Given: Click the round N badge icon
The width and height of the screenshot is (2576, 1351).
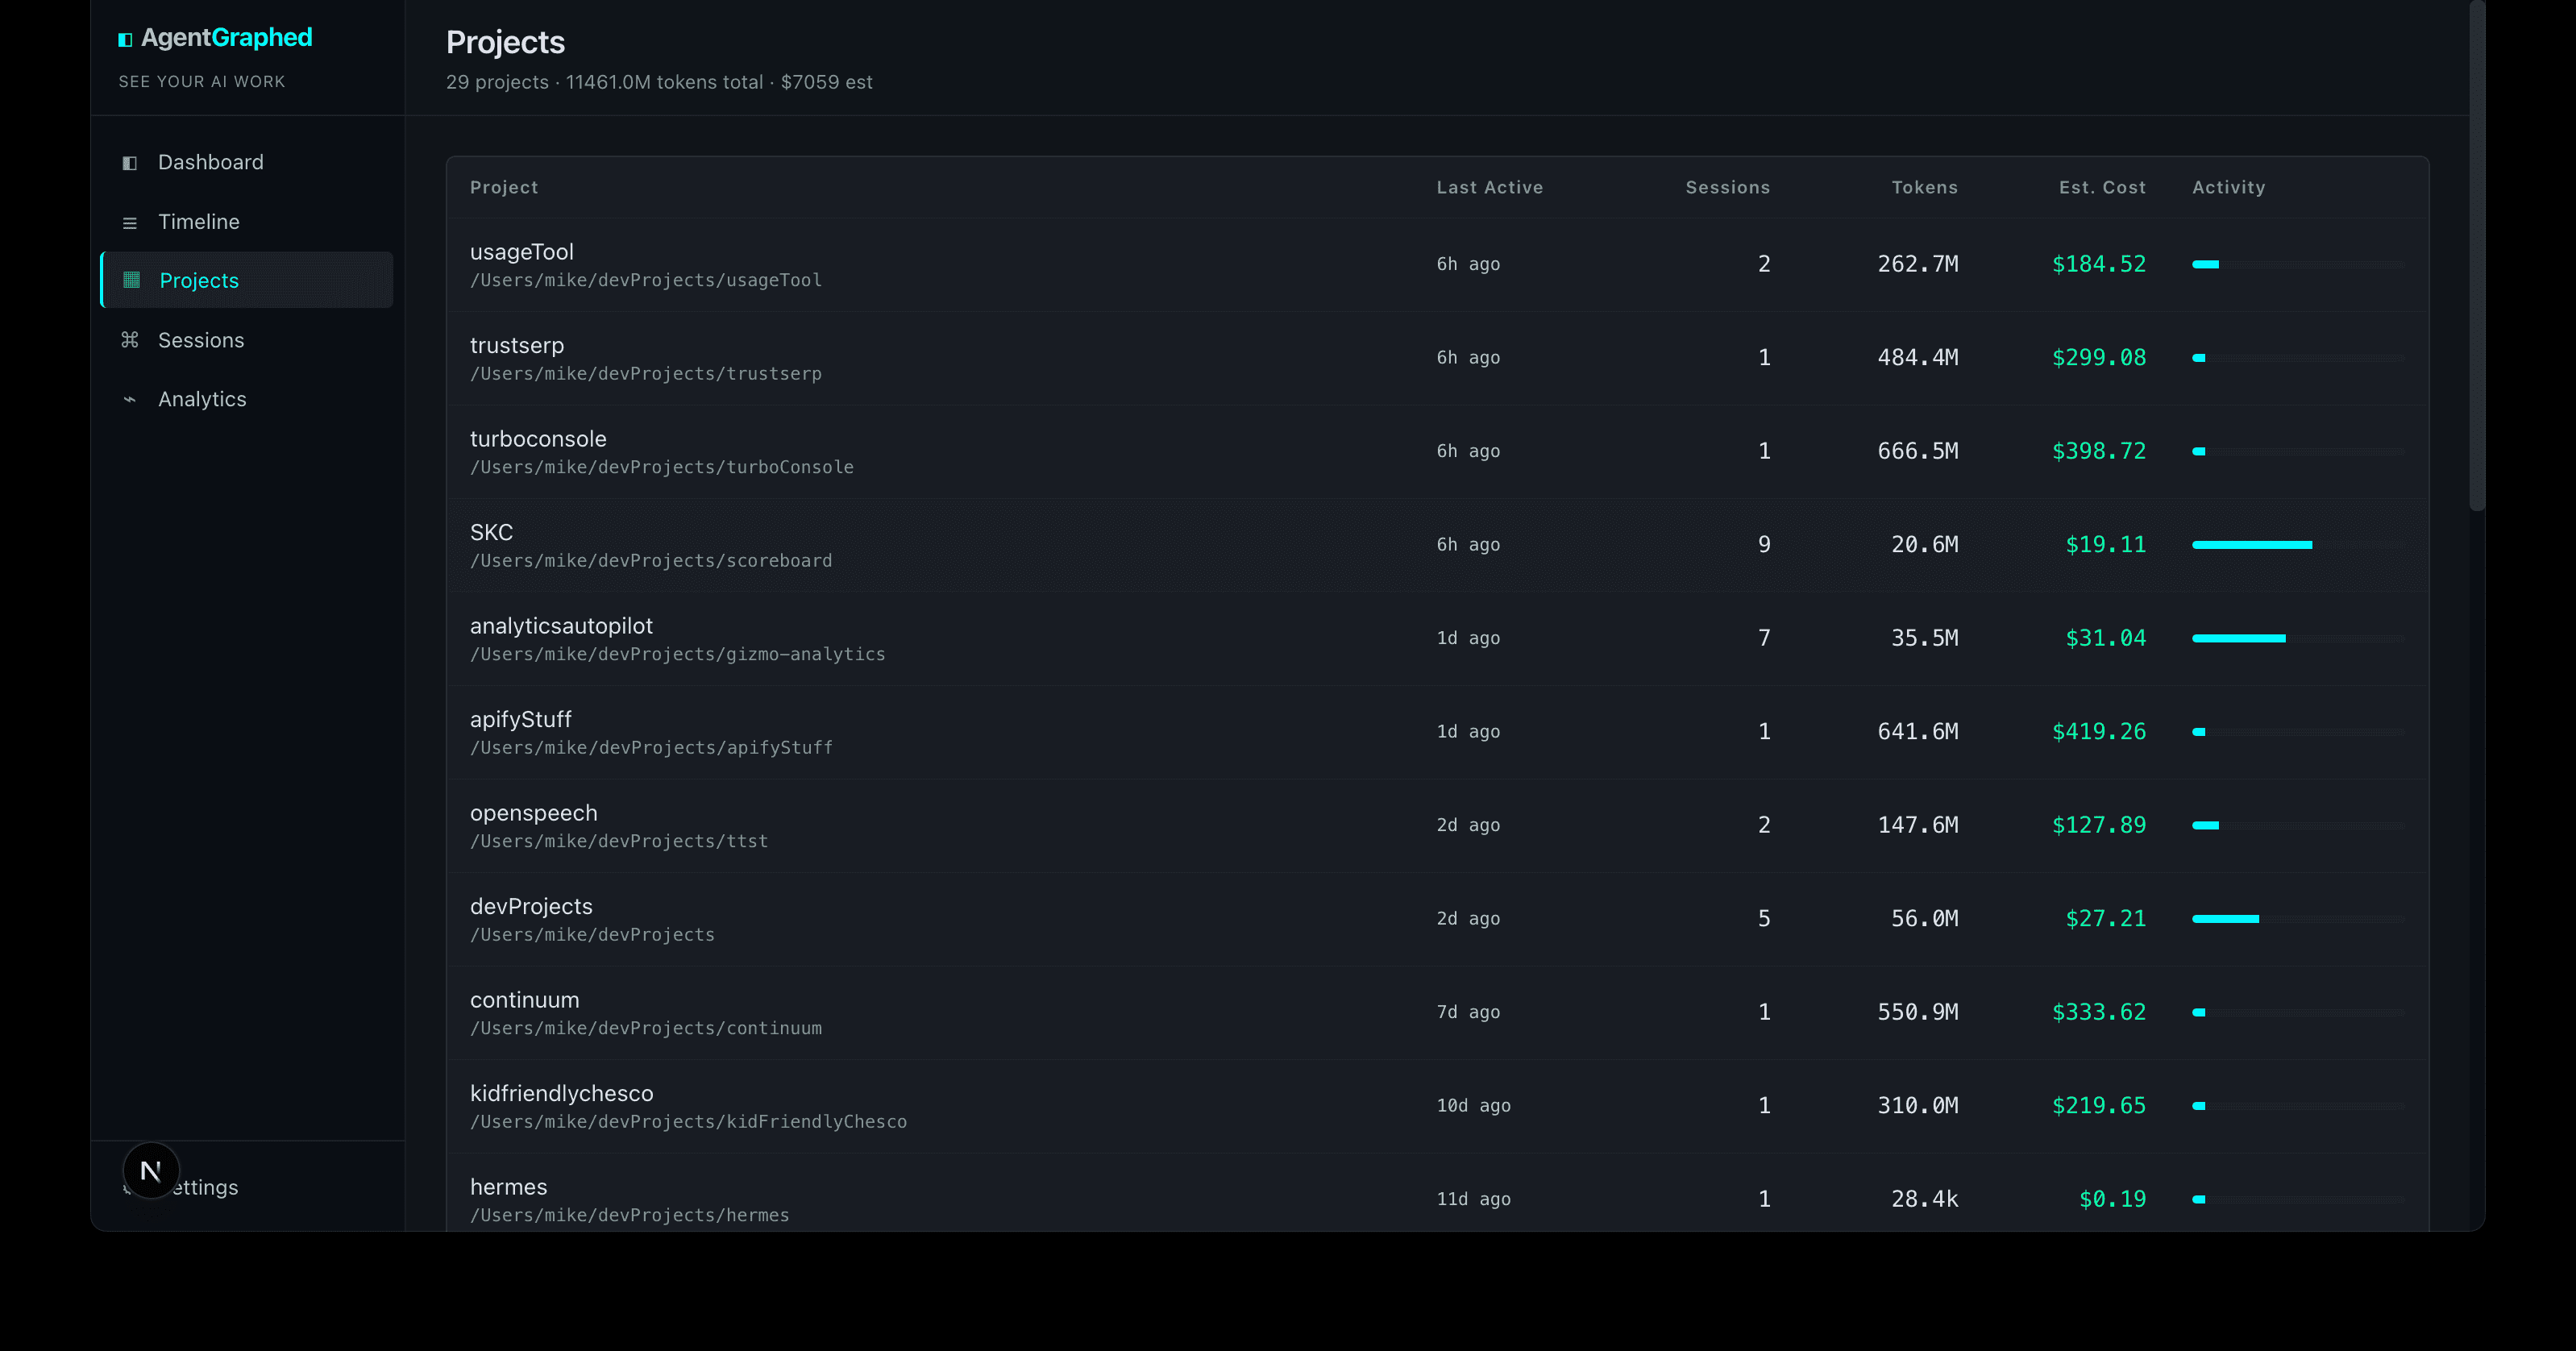Looking at the screenshot, I should point(151,1171).
